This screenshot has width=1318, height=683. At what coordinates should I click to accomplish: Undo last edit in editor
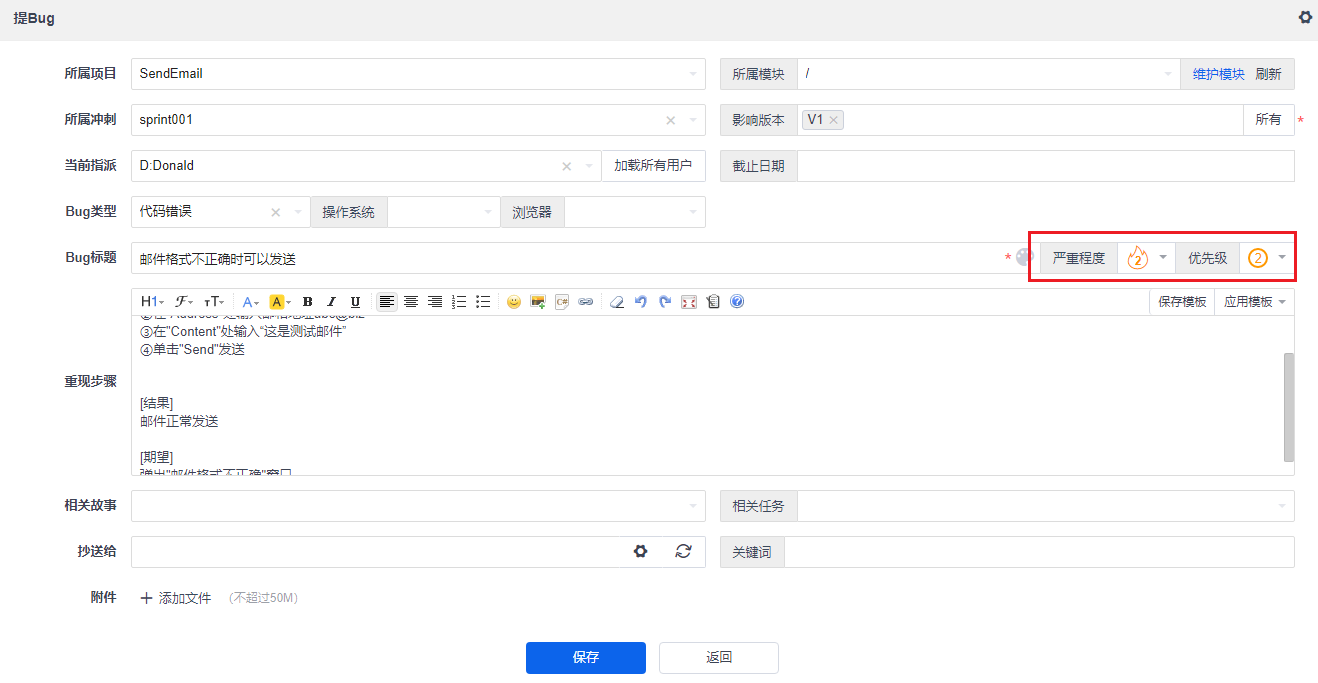coord(641,301)
